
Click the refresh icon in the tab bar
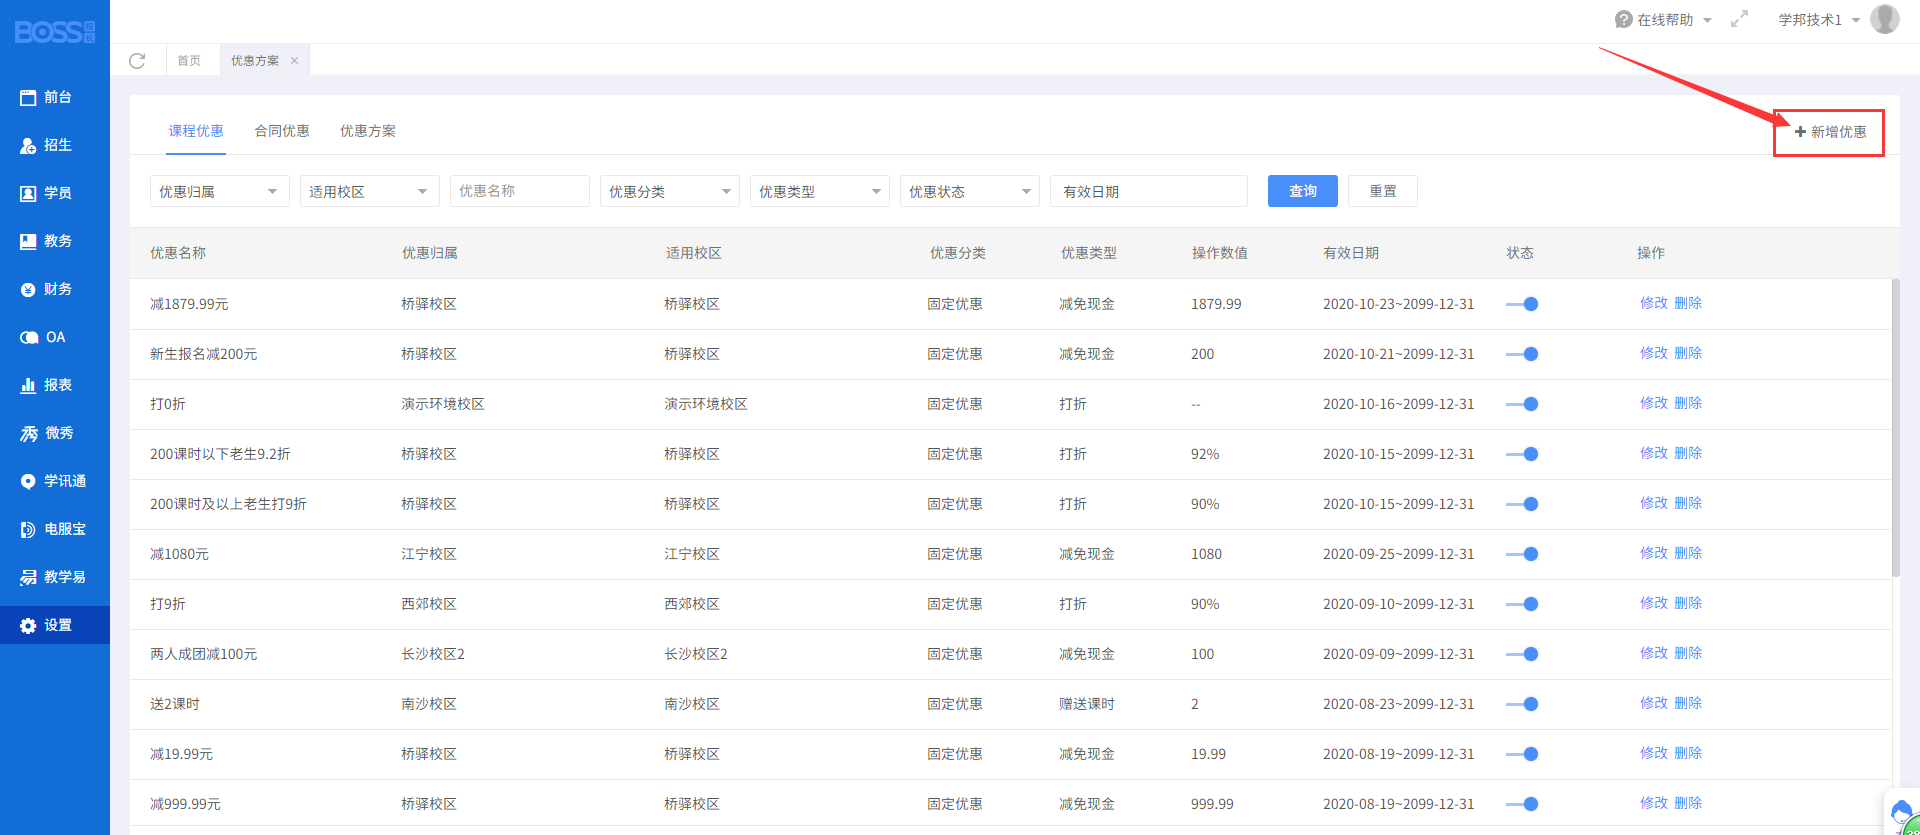[137, 61]
